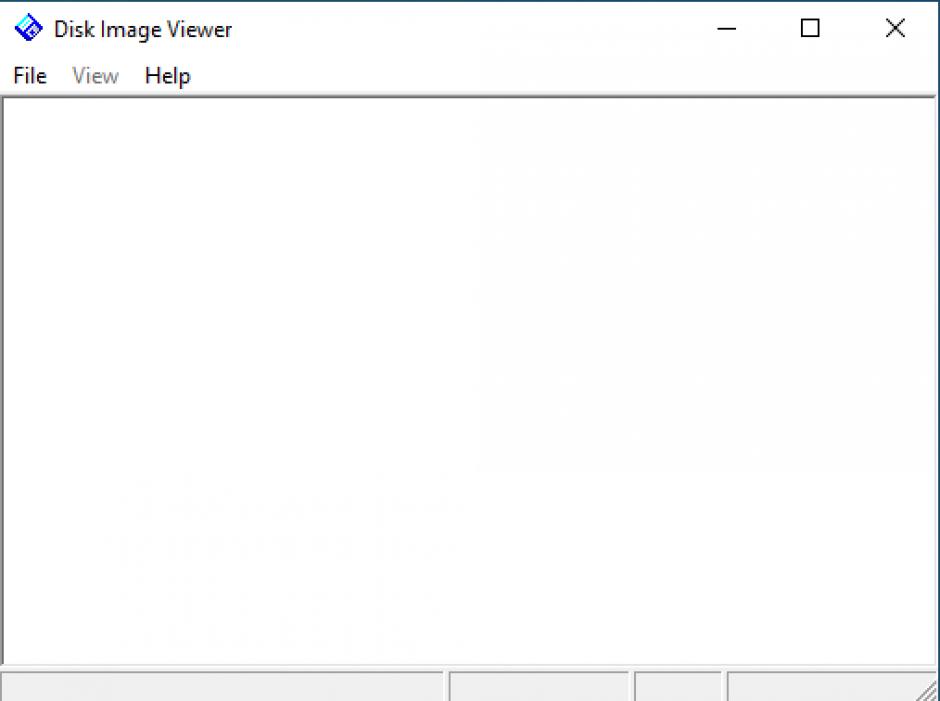Click divider between first and second status panes
This screenshot has height=701, width=940.
click(x=446, y=687)
